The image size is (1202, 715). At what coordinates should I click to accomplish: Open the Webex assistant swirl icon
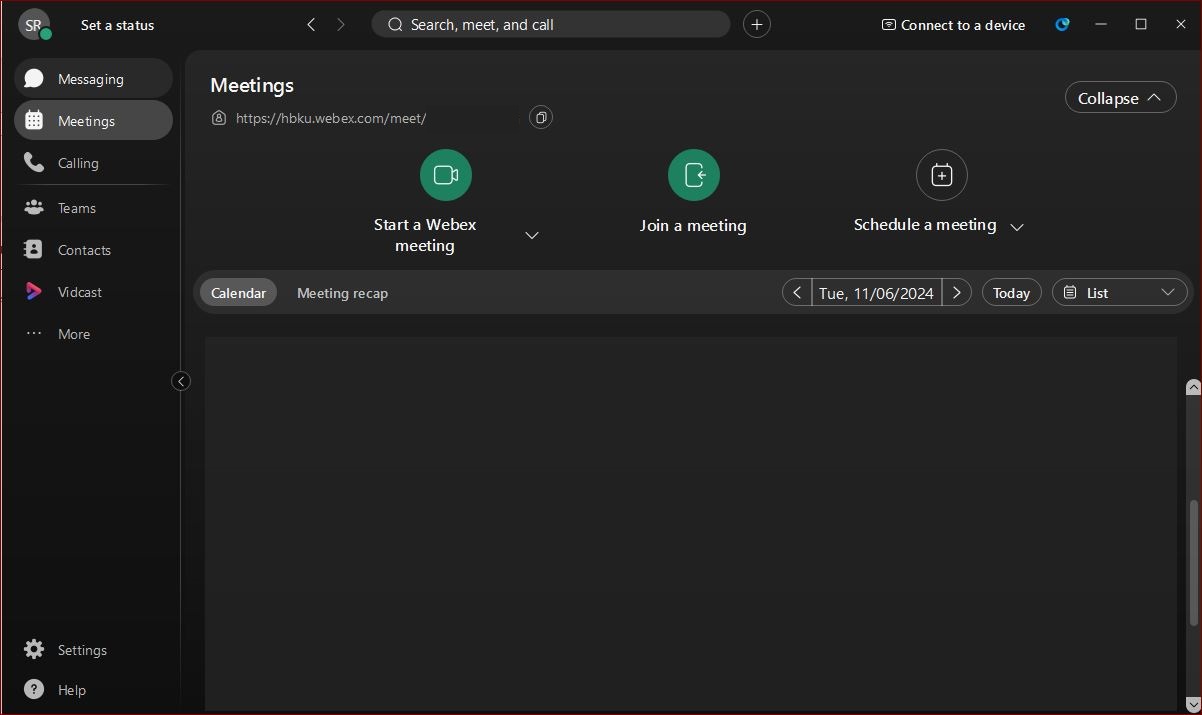(x=1062, y=24)
